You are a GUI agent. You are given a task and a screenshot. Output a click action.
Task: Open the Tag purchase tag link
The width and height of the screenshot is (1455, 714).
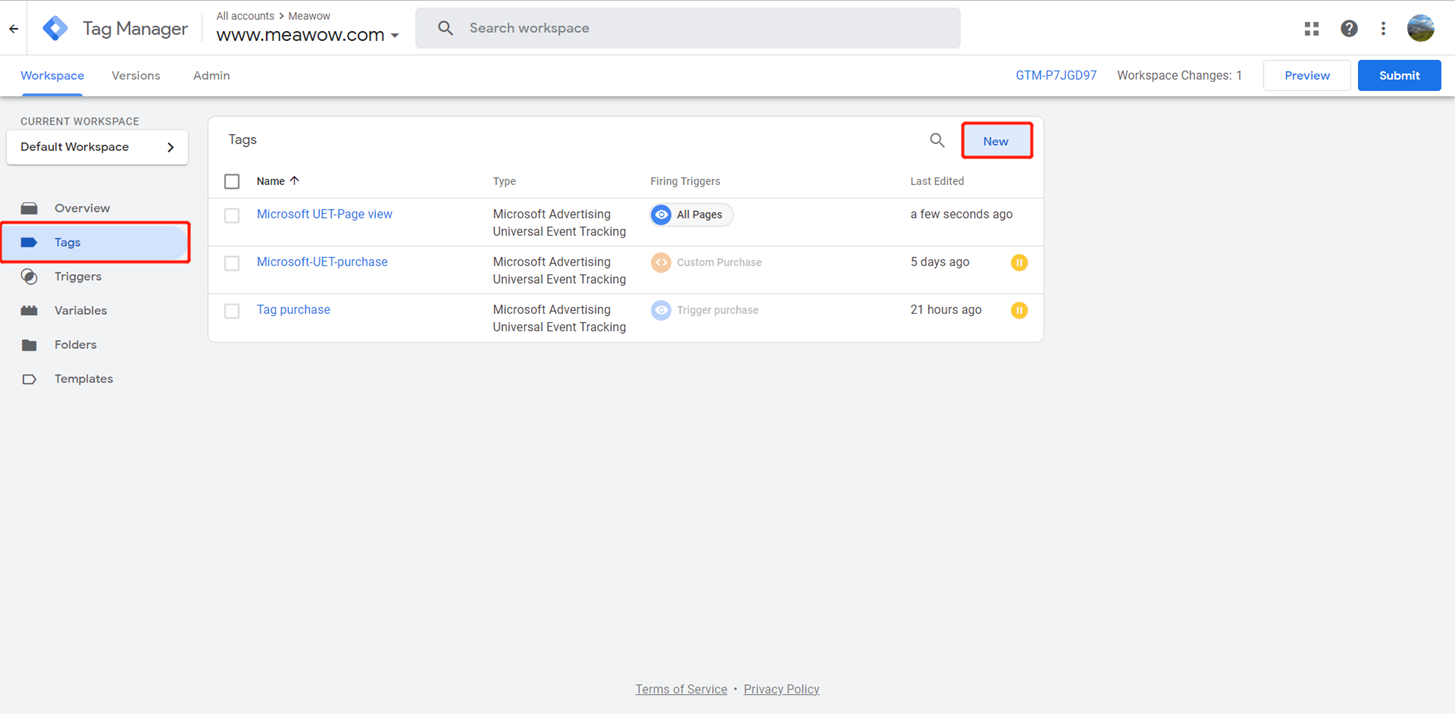tap(293, 310)
